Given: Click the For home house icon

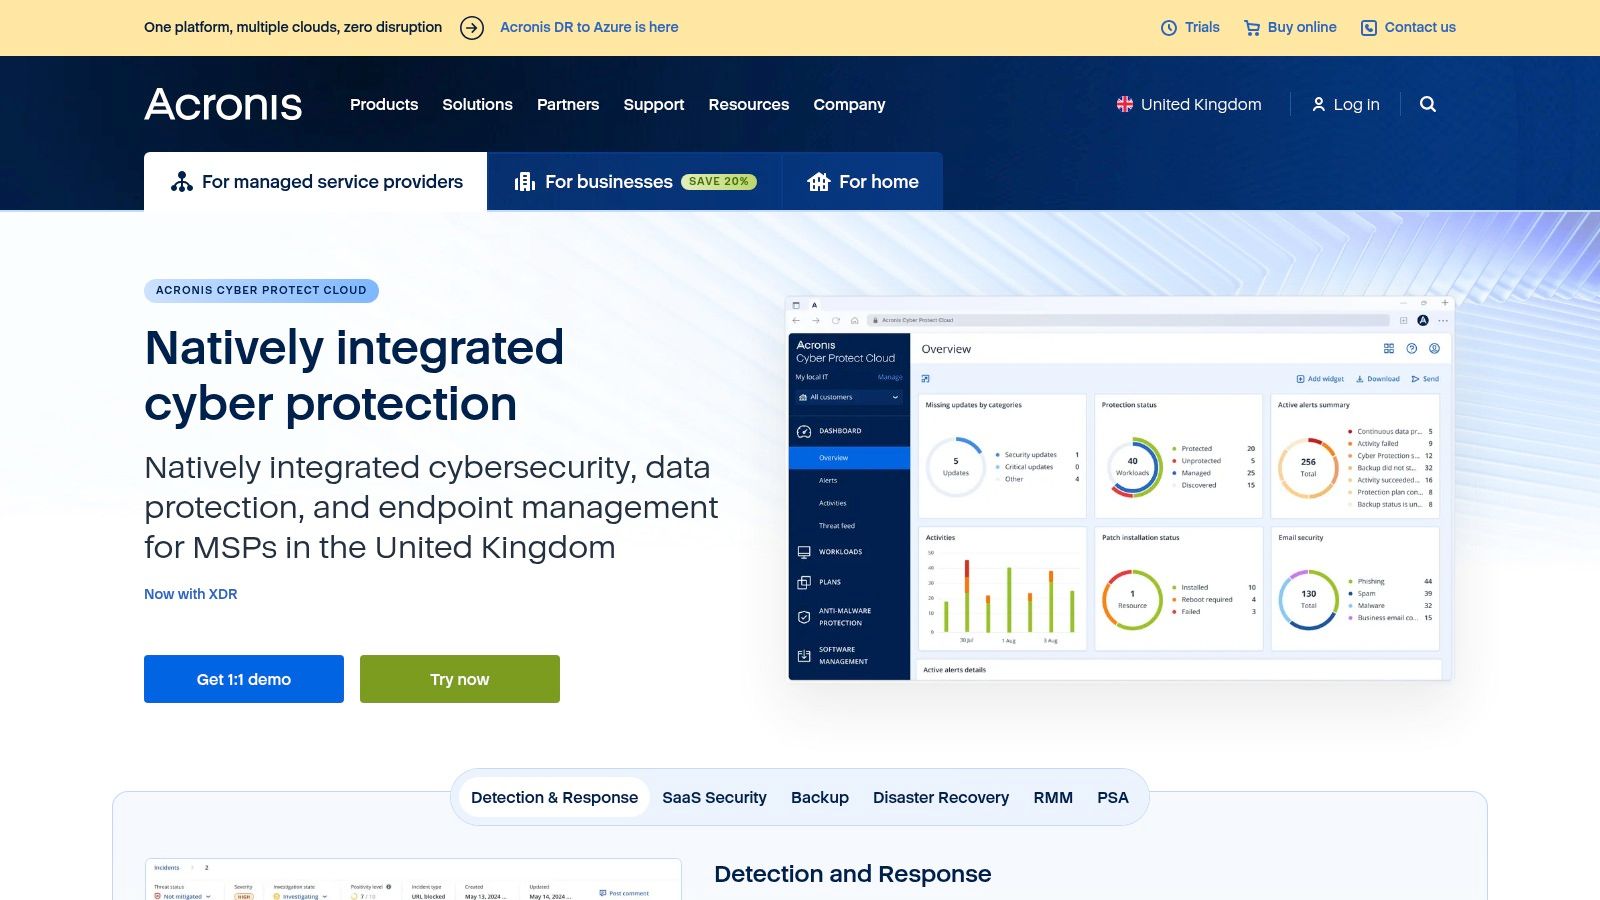Looking at the screenshot, I should click(x=819, y=181).
